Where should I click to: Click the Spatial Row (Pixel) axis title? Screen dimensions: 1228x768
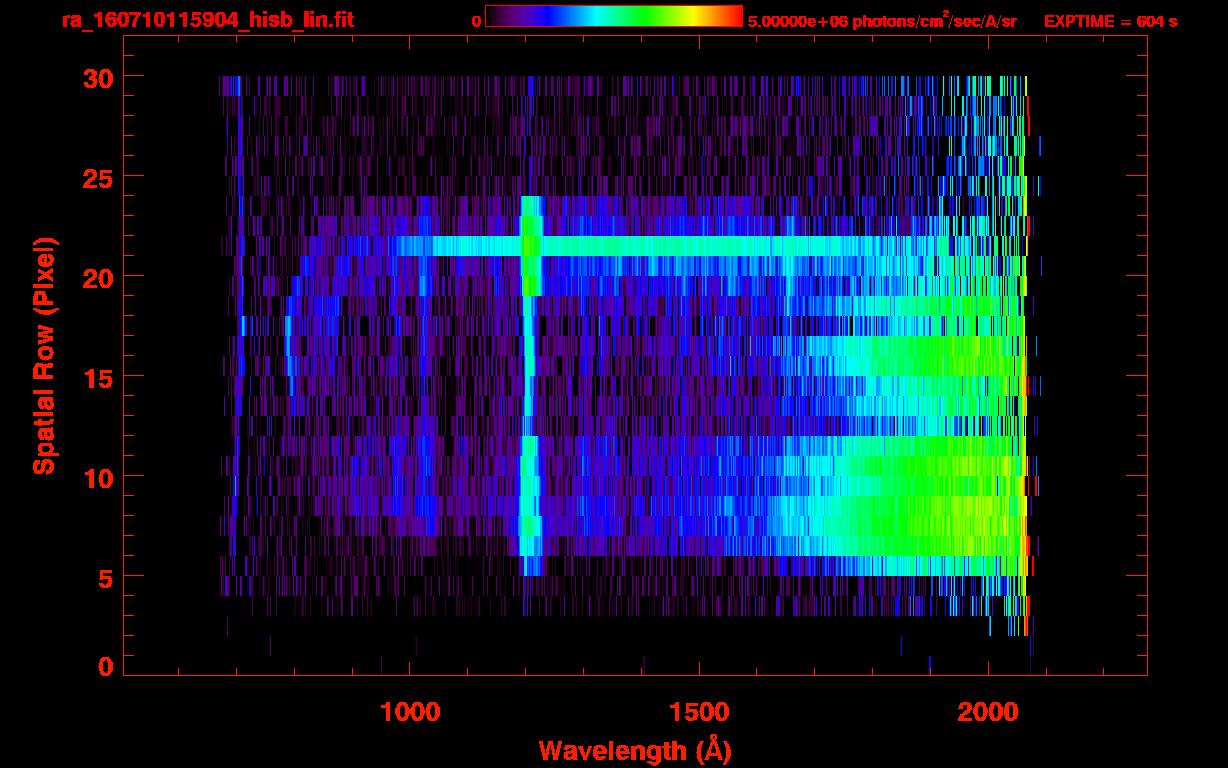(x=43, y=355)
